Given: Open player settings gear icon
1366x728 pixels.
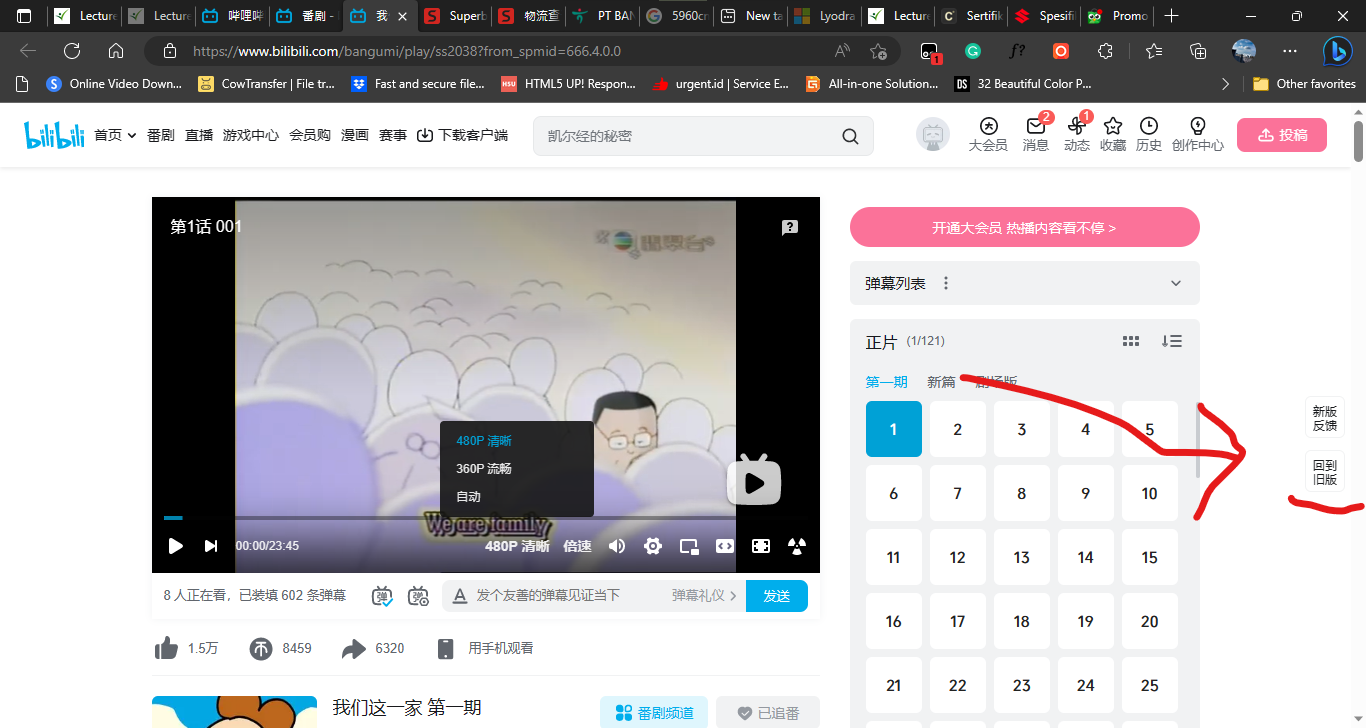Looking at the screenshot, I should [653, 546].
